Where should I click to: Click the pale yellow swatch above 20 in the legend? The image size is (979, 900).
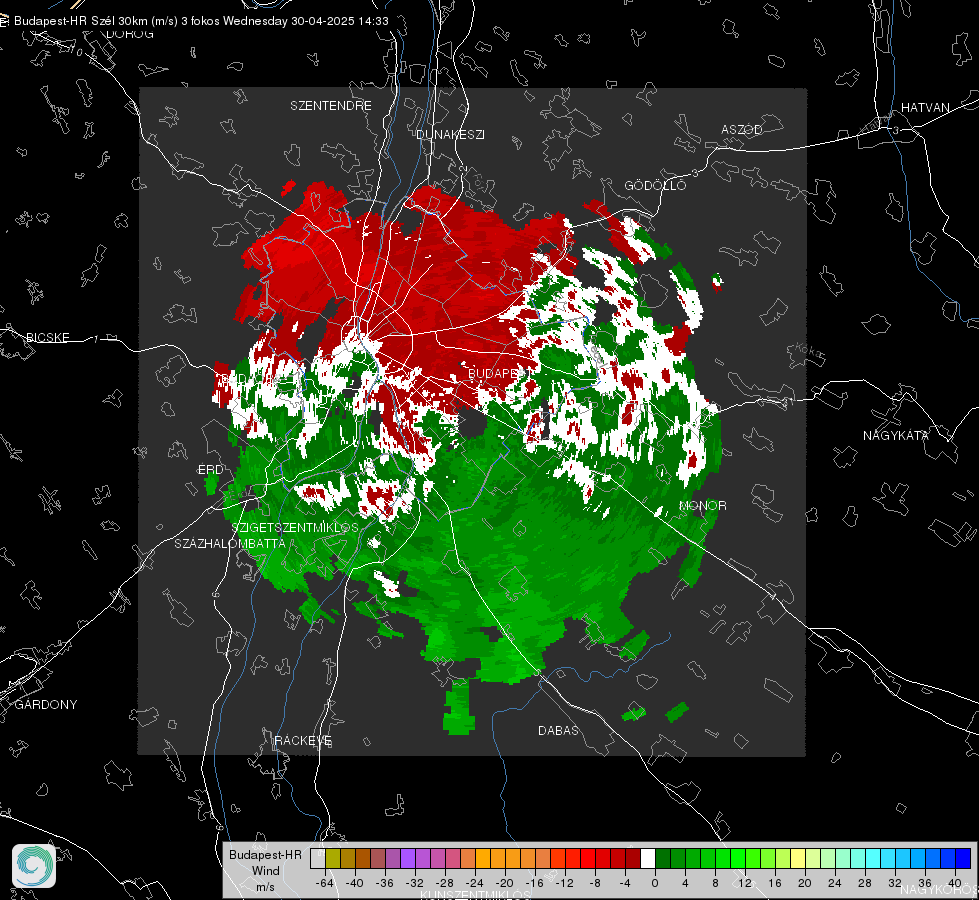798,858
